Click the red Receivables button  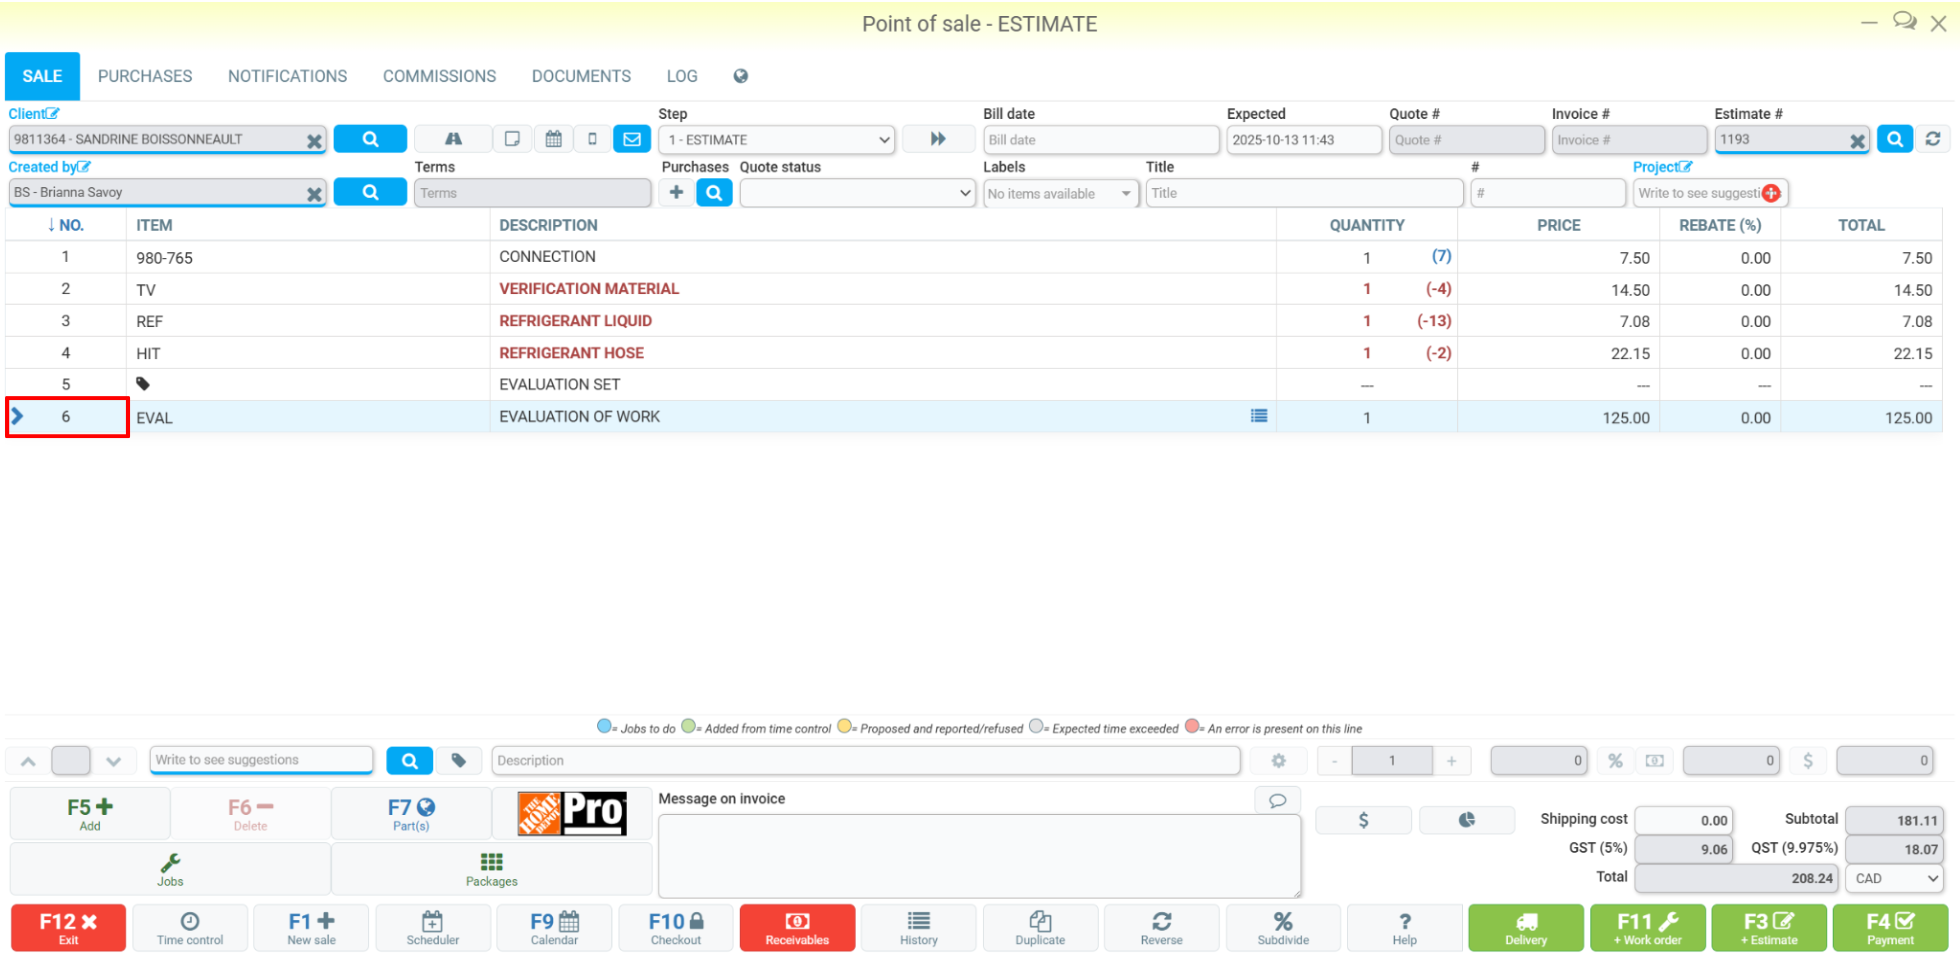pos(797,928)
